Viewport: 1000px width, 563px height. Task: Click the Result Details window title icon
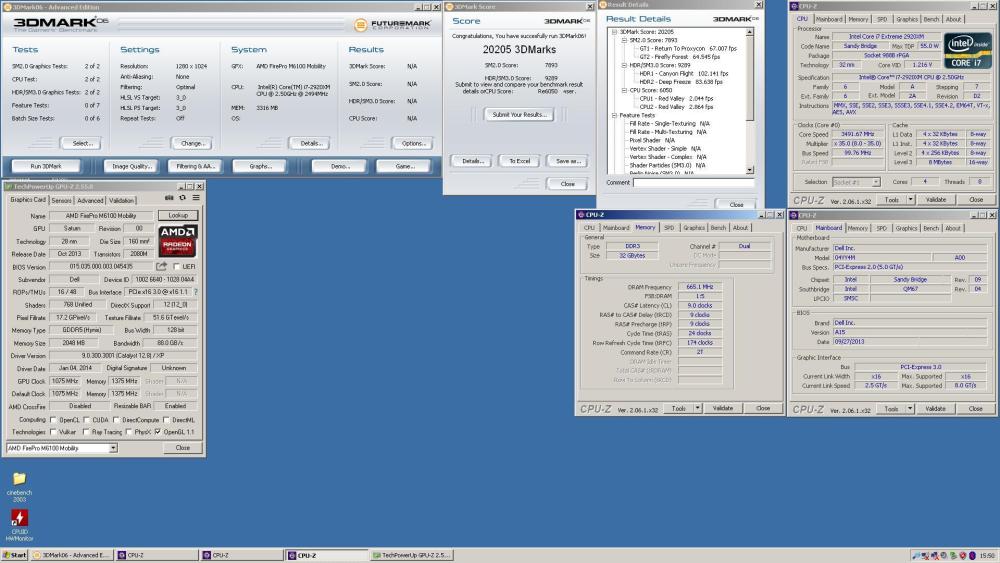[602, 4]
